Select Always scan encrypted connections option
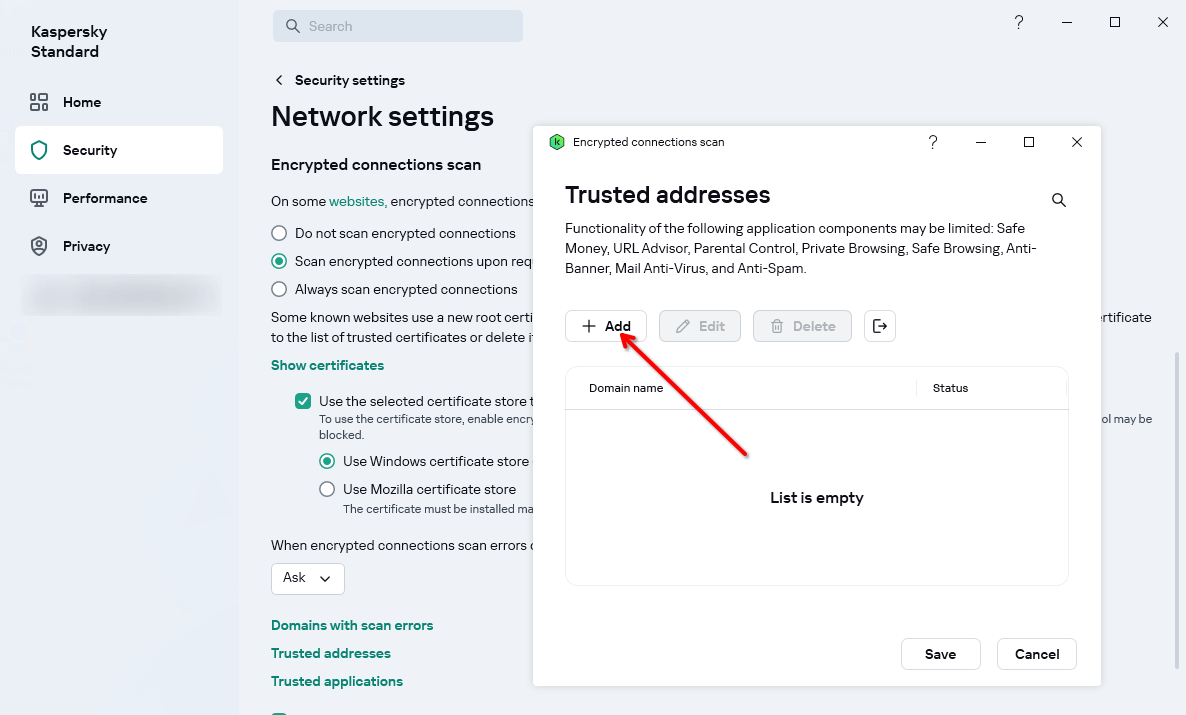Viewport: 1186px width, 715px height. click(280, 289)
